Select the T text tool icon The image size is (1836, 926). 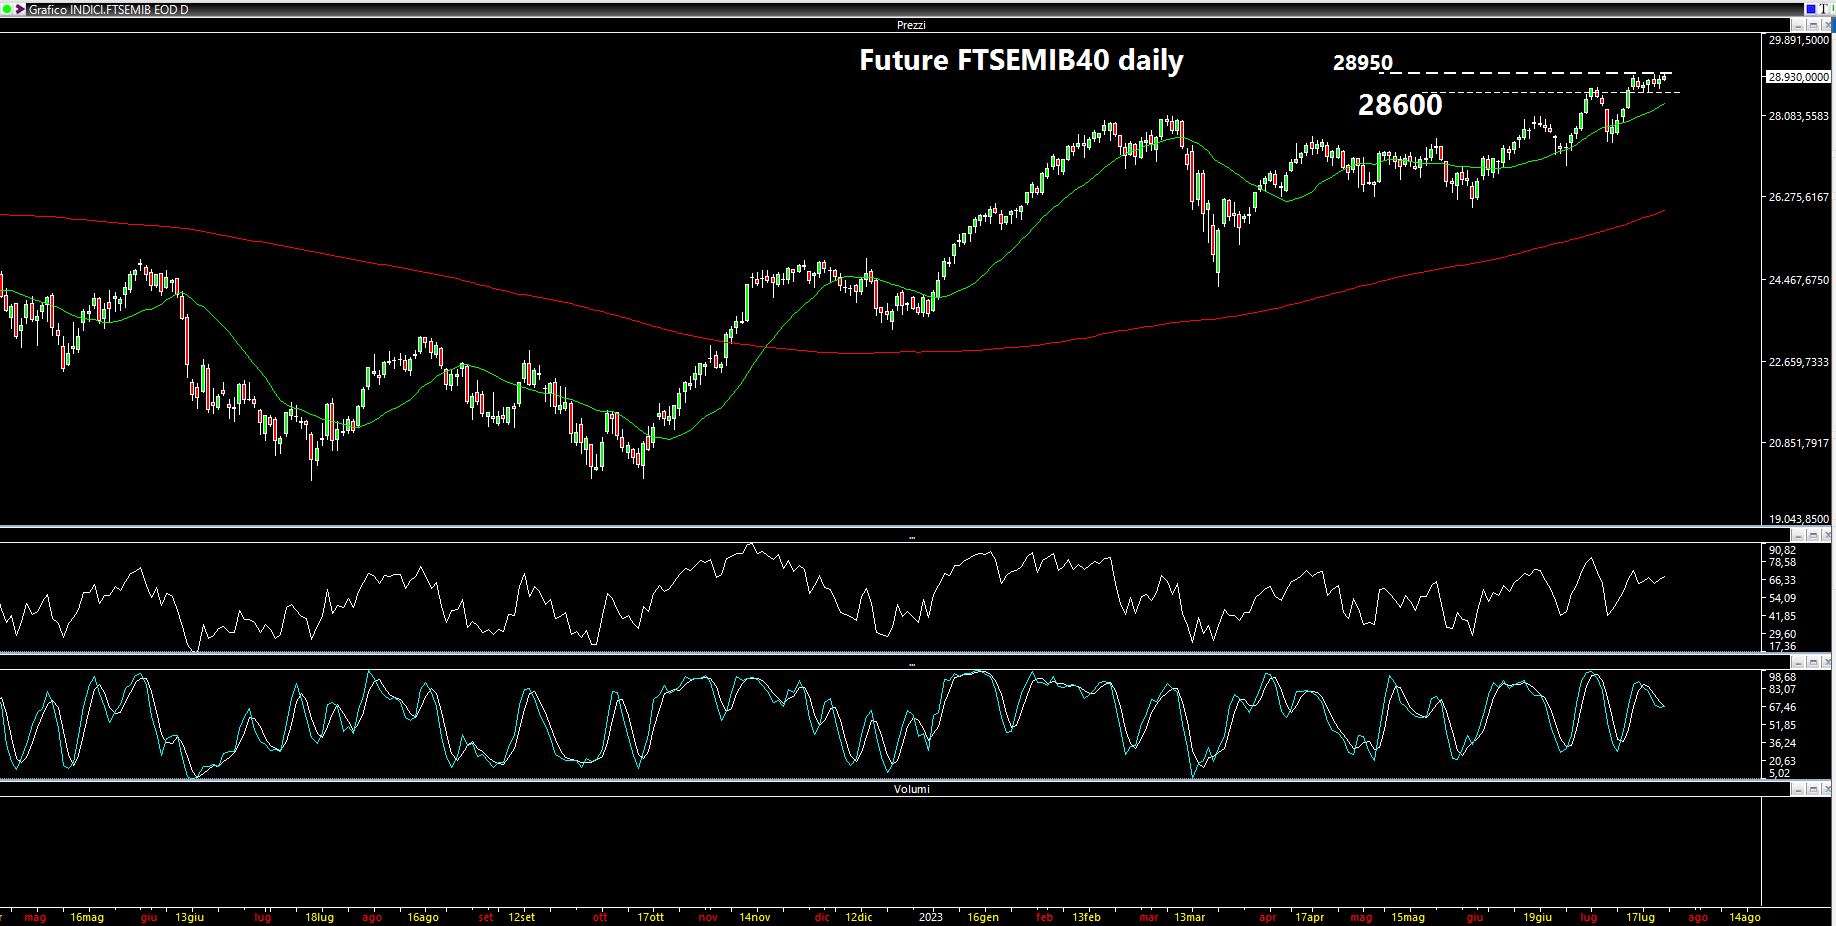pos(1824,9)
